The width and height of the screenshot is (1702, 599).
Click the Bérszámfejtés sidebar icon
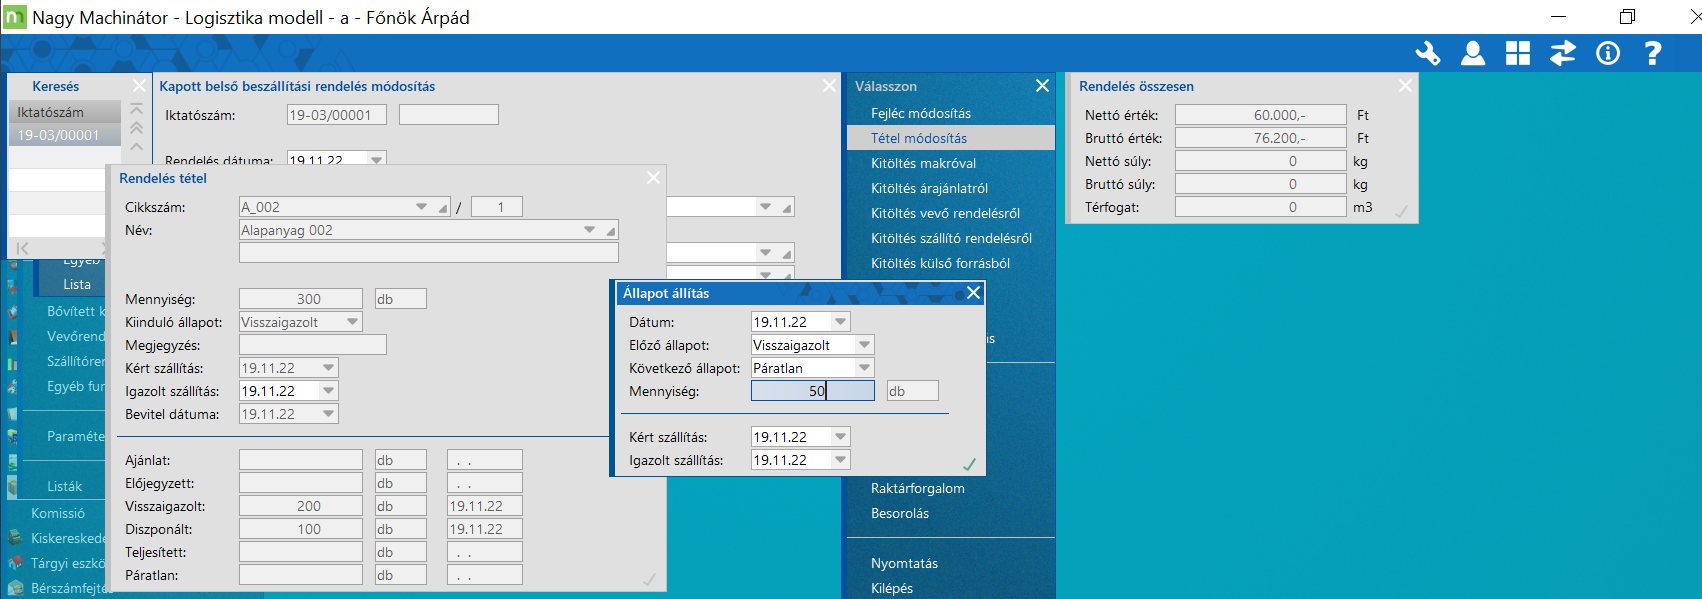pos(14,588)
